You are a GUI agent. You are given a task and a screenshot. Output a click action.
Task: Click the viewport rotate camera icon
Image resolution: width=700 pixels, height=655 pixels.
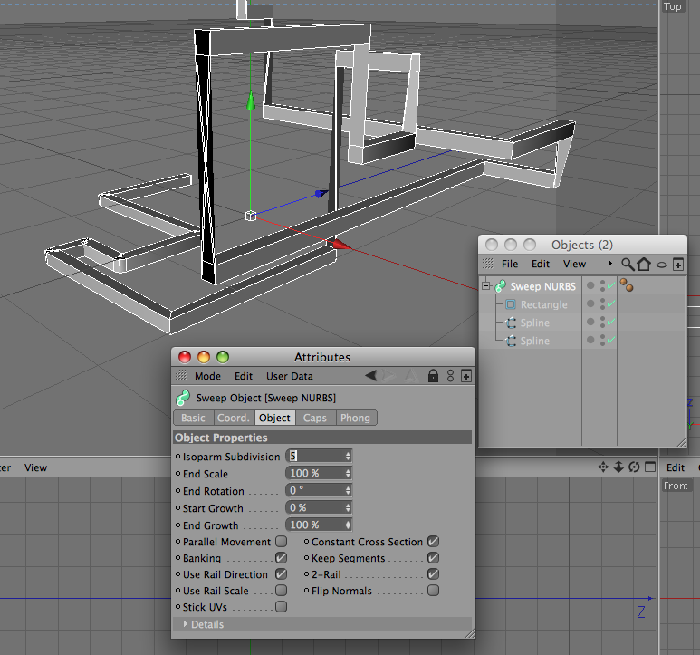point(633,467)
